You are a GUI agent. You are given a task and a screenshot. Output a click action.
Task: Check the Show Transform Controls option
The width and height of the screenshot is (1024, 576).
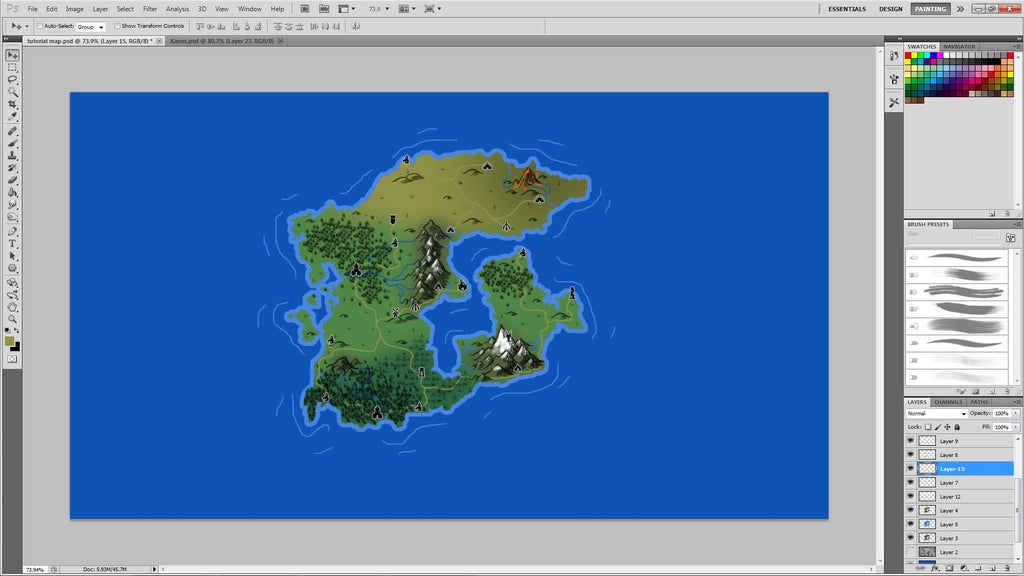(117, 26)
